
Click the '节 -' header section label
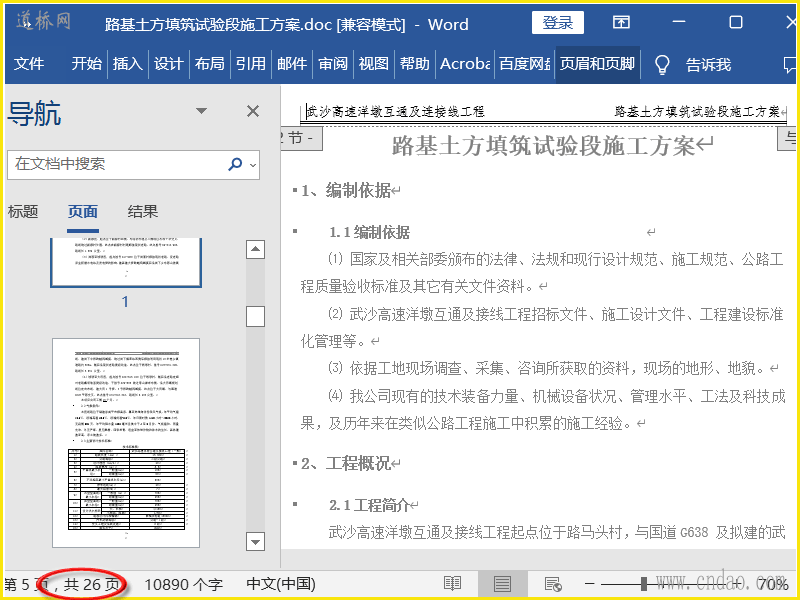click(301, 138)
